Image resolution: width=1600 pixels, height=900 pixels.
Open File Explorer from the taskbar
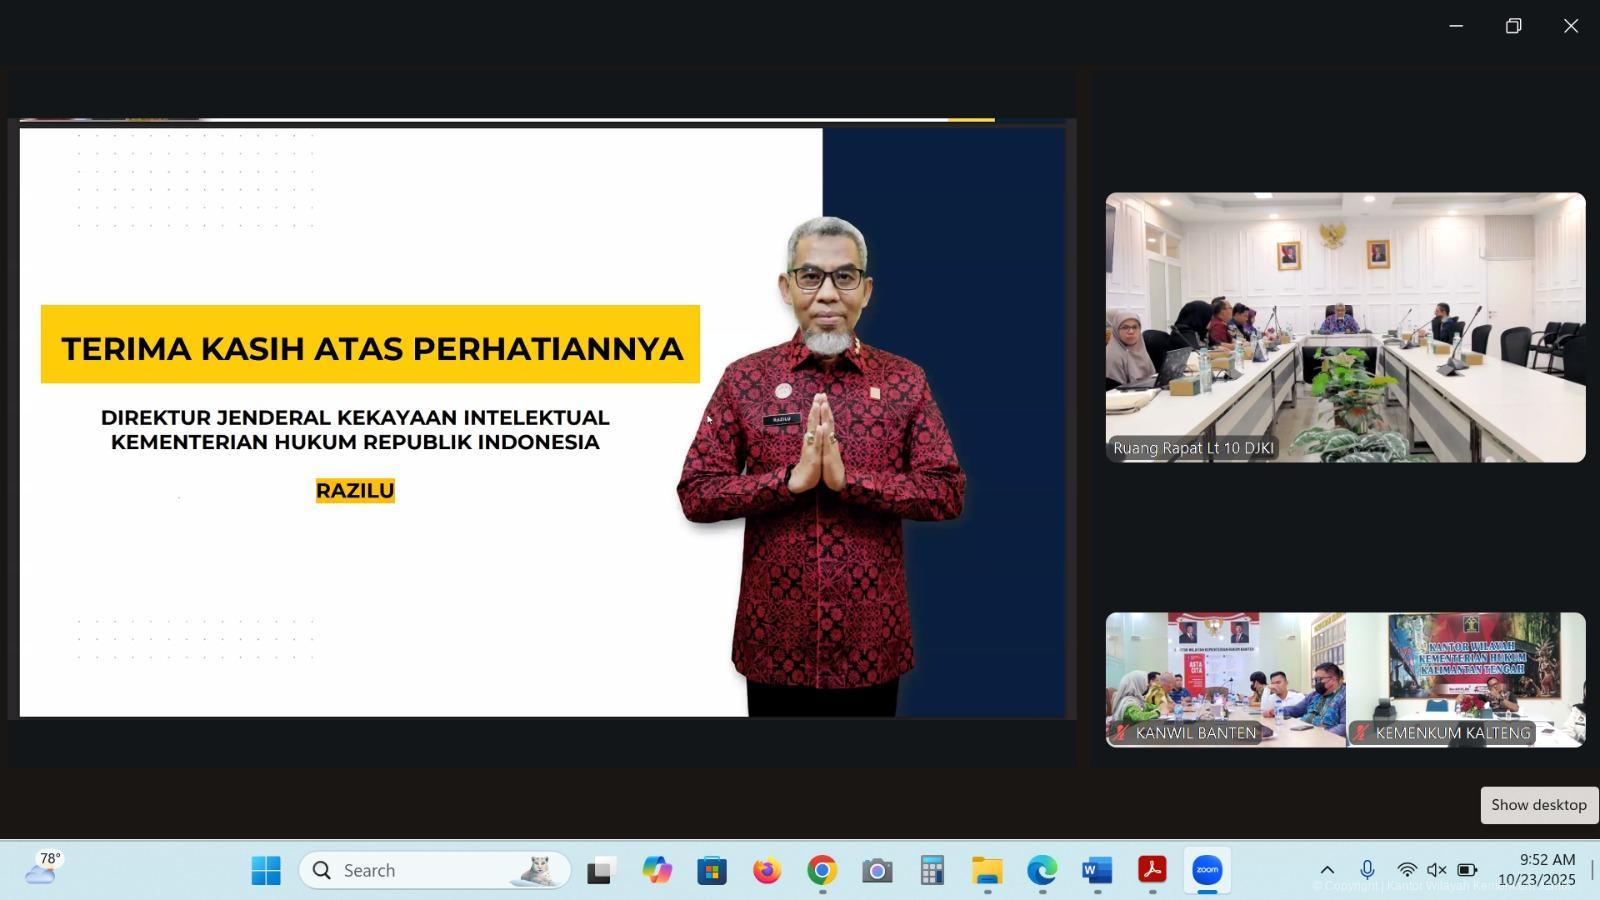(x=987, y=870)
